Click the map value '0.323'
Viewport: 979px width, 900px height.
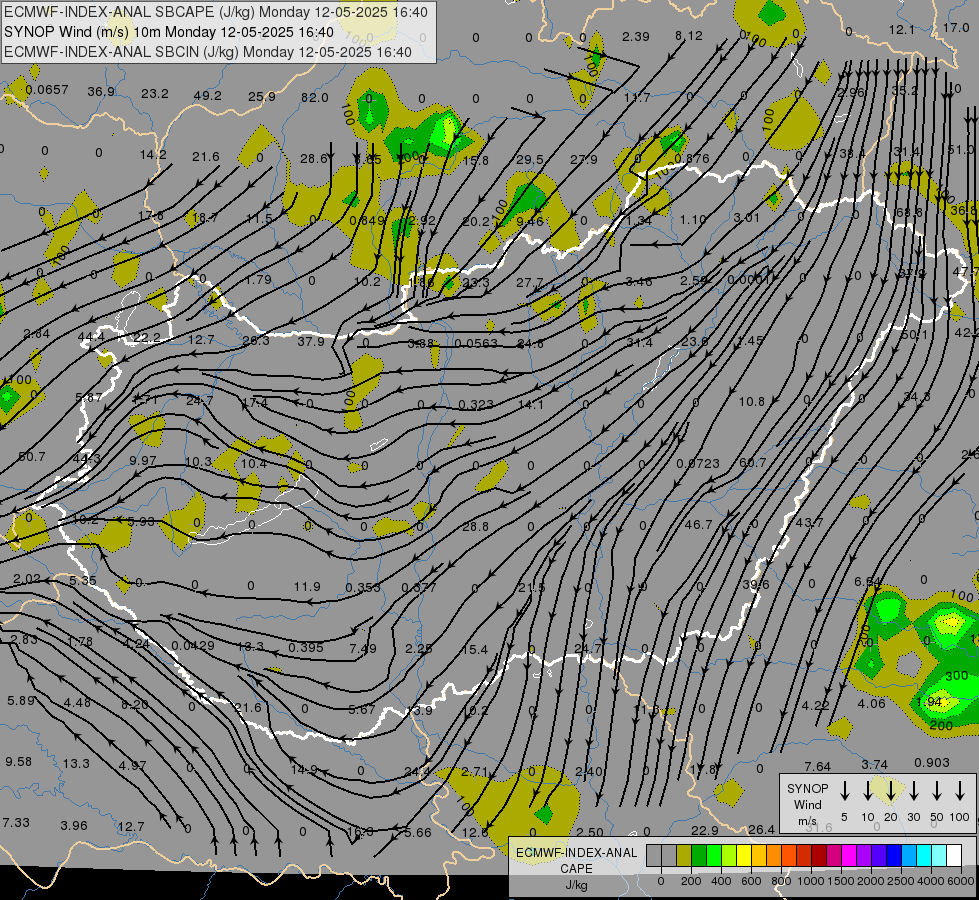[476, 405]
